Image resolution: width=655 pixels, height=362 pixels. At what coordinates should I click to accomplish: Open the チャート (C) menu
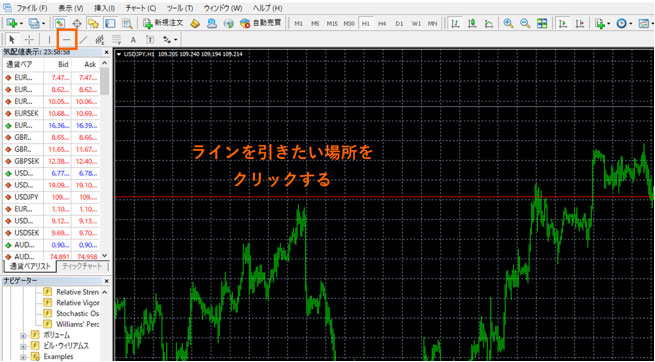(140, 8)
